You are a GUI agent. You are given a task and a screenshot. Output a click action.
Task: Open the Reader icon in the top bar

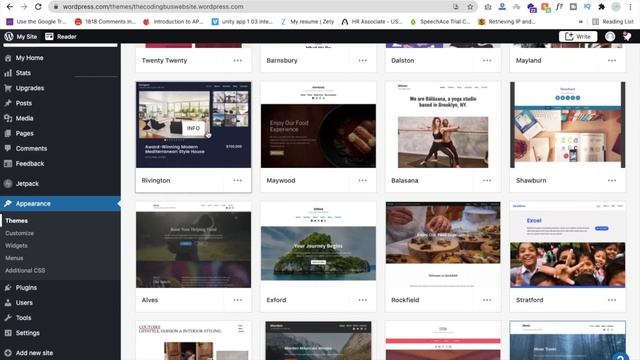[61, 36]
